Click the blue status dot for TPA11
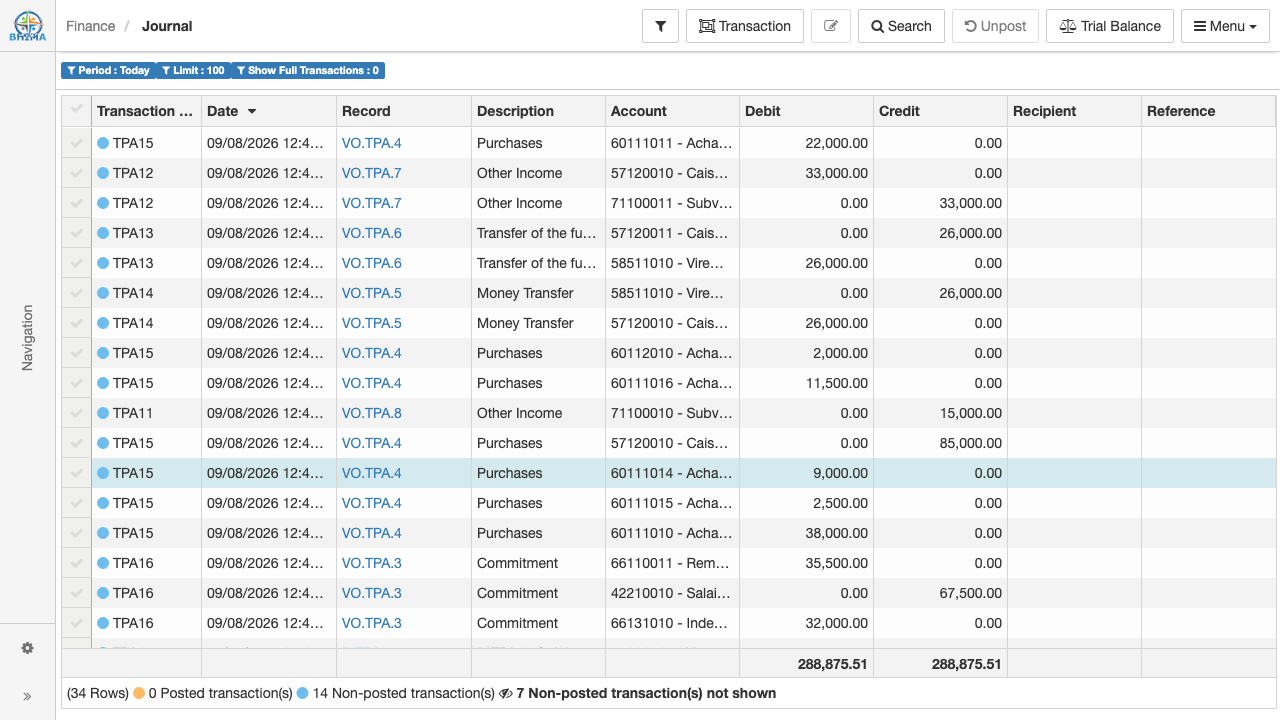1280x720 pixels. 103,413
